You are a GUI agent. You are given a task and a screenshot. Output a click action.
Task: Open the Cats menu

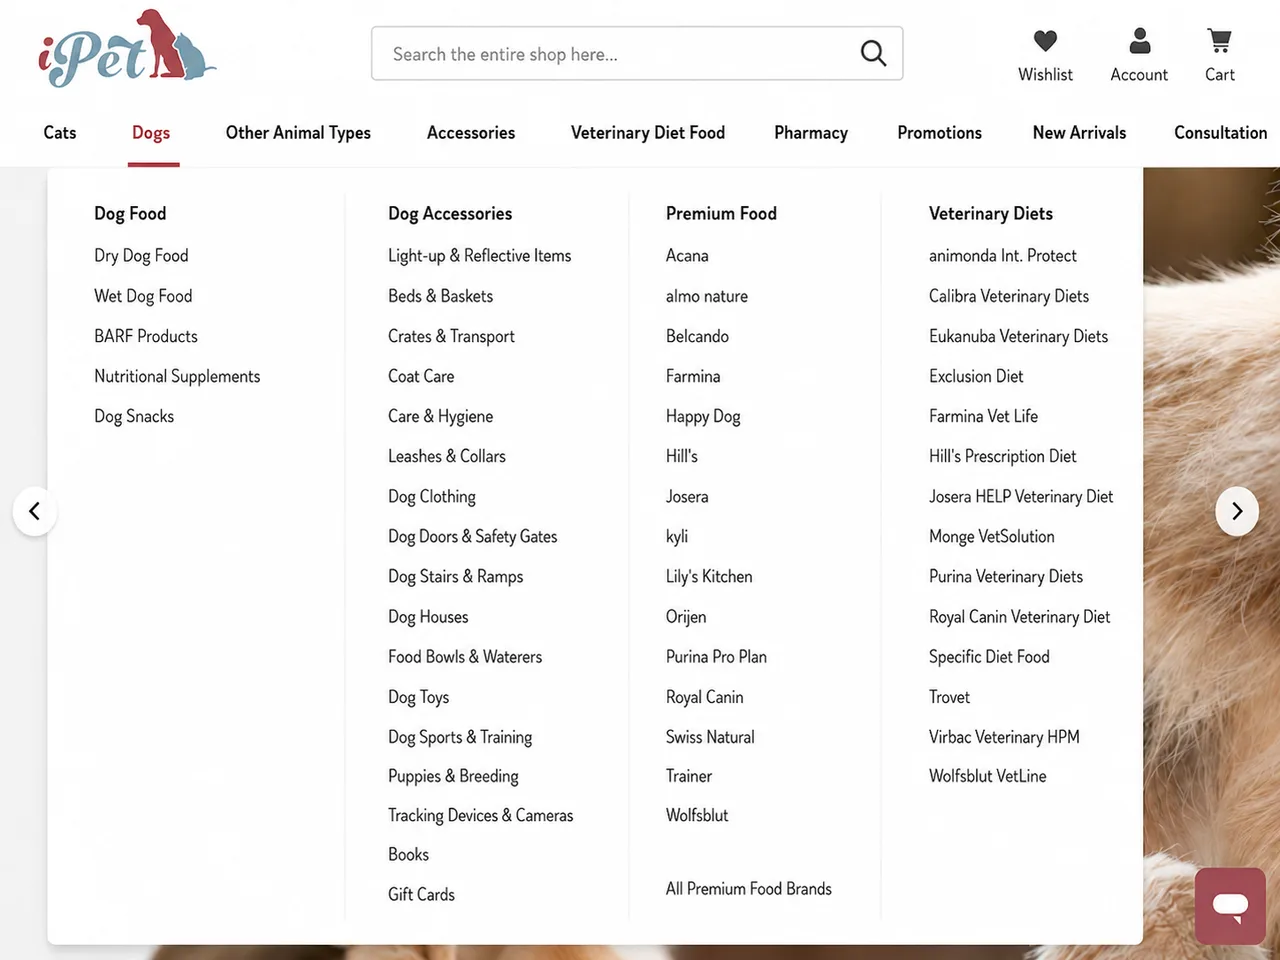coord(60,133)
